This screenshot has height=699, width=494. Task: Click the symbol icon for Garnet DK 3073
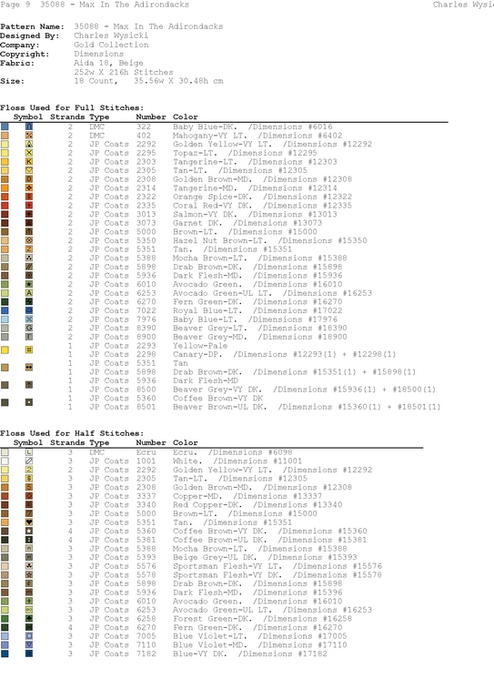click(x=29, y=223)
